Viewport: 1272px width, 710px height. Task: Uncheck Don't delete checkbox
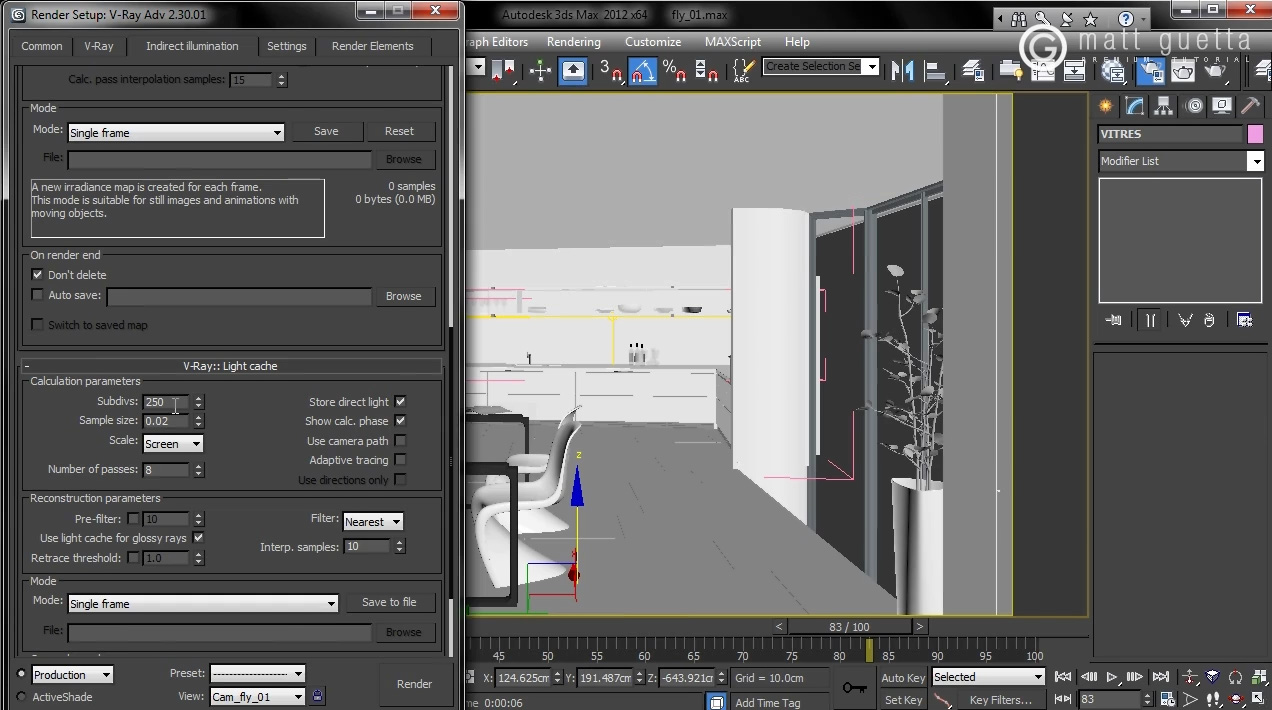pyautogui.click(x=38, y=274)
